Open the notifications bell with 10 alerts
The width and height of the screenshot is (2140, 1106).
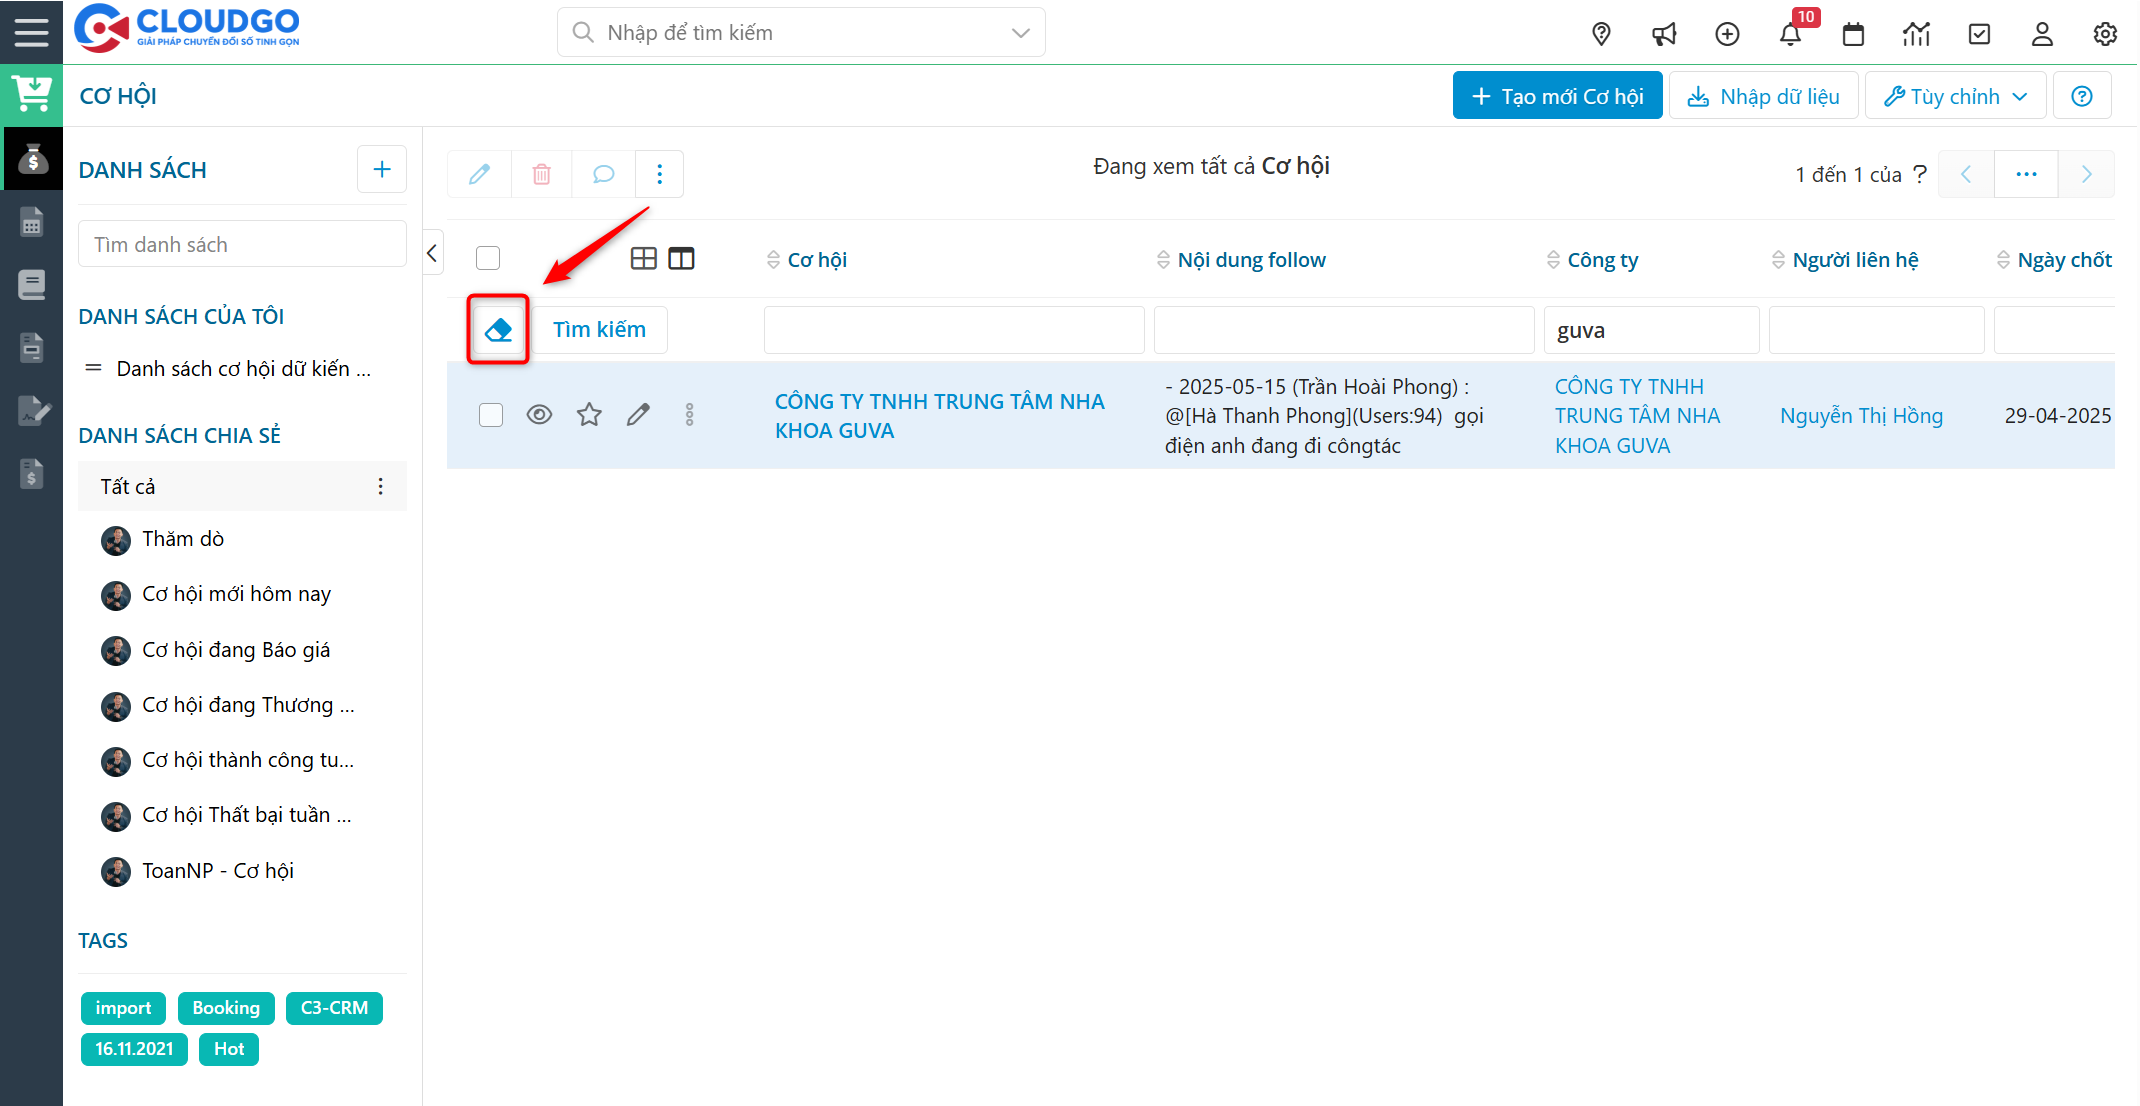point(1791,33)
